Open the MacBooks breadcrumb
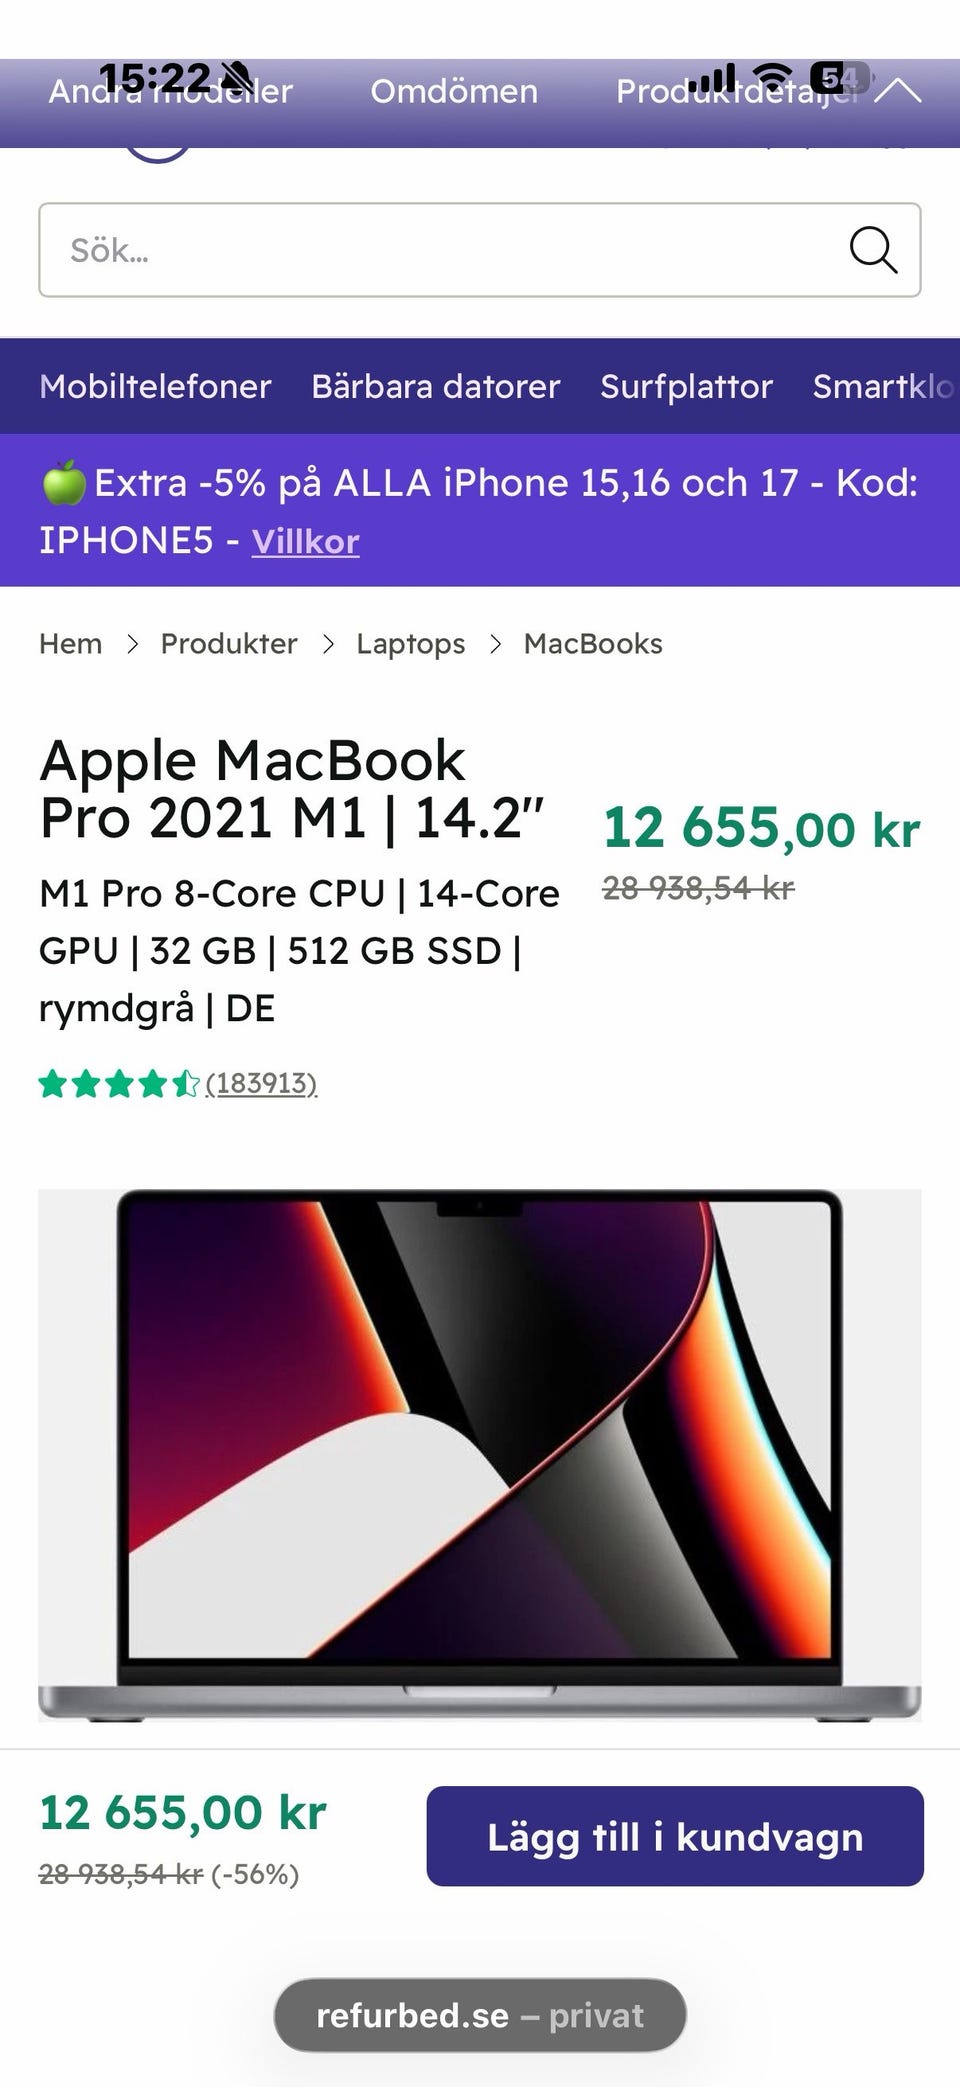The height and width of the screenshot is (2087, 960). tap(593, 644)
